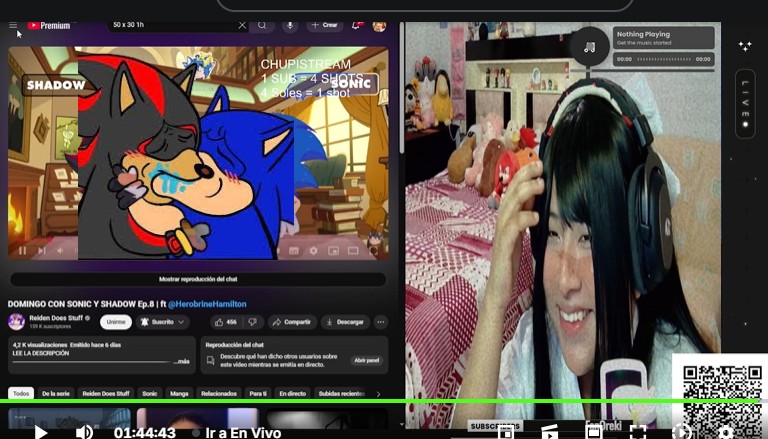Enter fullscreen from the bottom player bar

638,433
